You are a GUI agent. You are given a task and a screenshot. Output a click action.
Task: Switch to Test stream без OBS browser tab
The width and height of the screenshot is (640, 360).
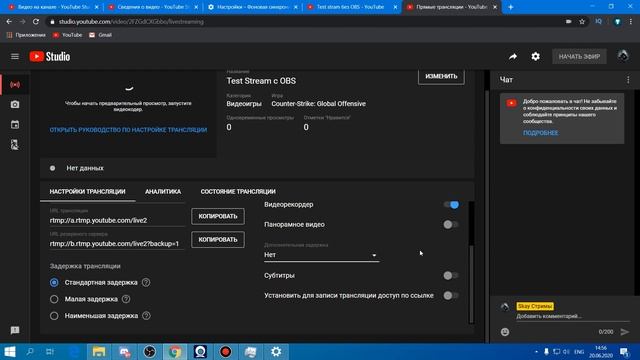[351, 7]
